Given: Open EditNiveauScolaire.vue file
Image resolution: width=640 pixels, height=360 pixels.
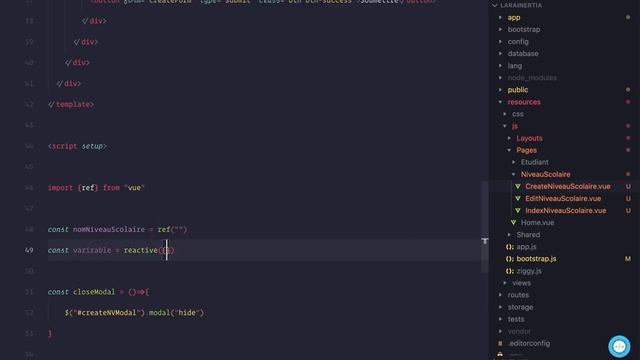Looking at the screenshot, I should click(x=563, y=199).
